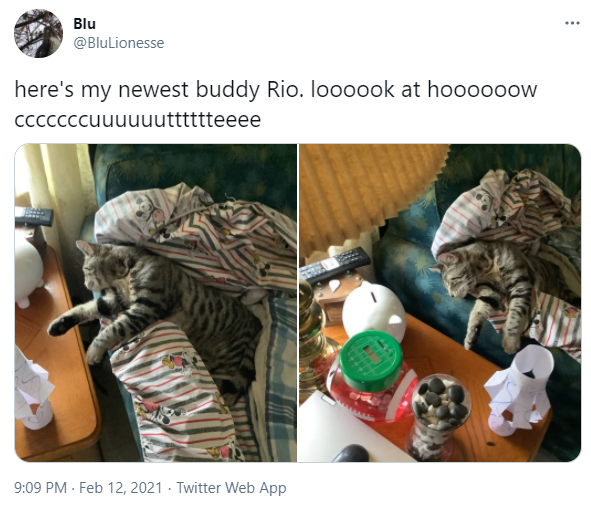This screenshot has height=507, width=591.
Task: Click the jar of black stones
Action: (439, 417)
